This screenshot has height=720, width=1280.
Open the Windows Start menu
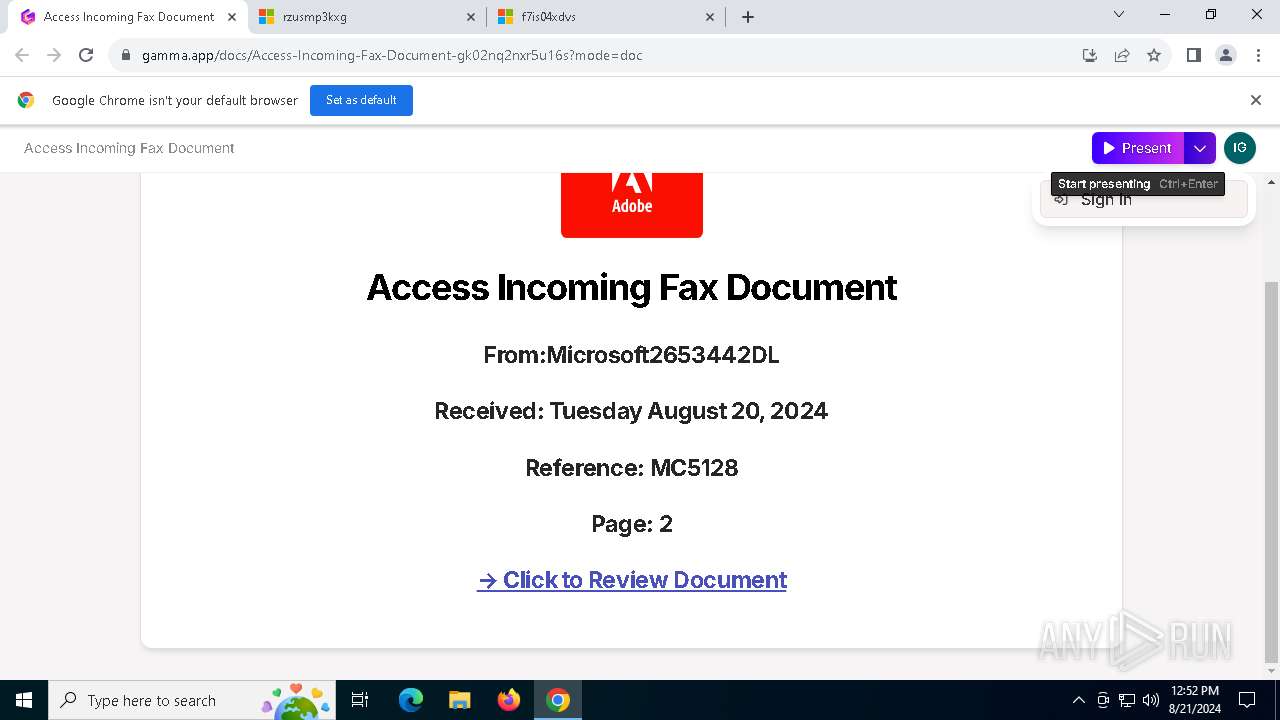(24, 700)
